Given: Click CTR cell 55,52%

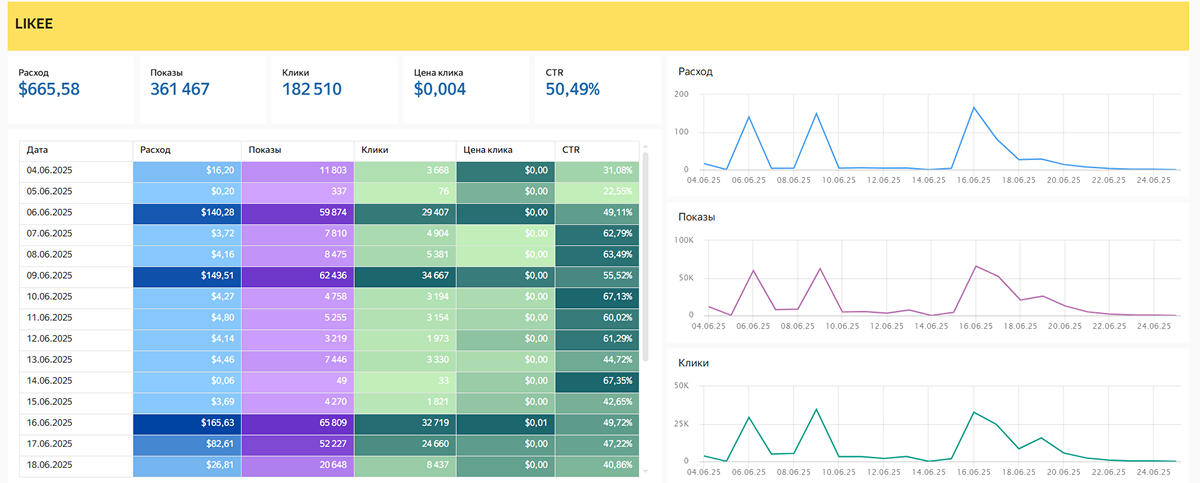Looking at the screenshot, I should [x=597, y=276].
